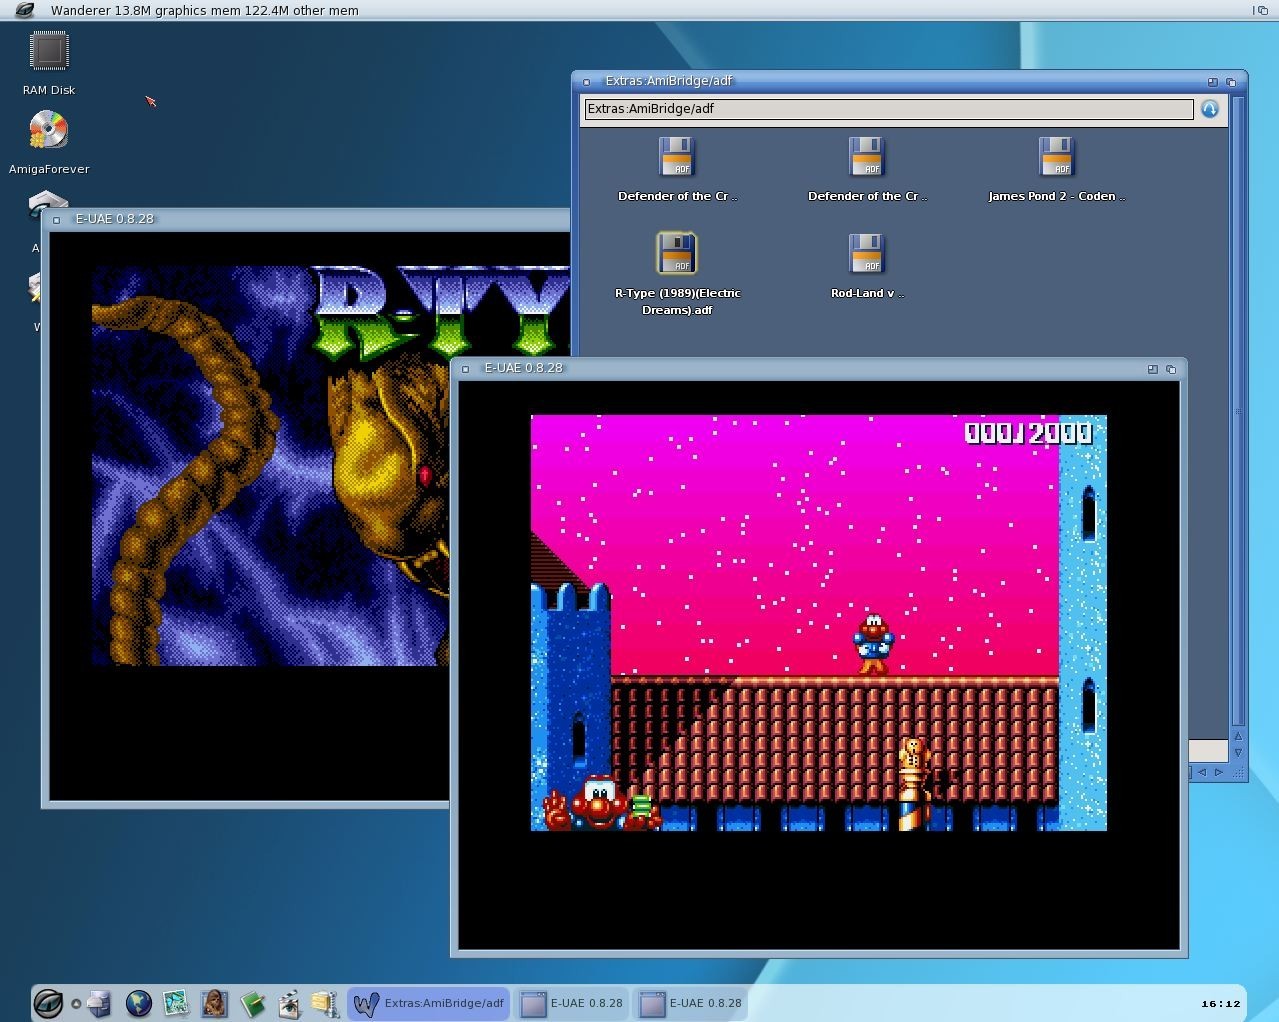Click the screen depth gadget in top-right corner
The image size is (1279, 1022).
click(1261, 10)
